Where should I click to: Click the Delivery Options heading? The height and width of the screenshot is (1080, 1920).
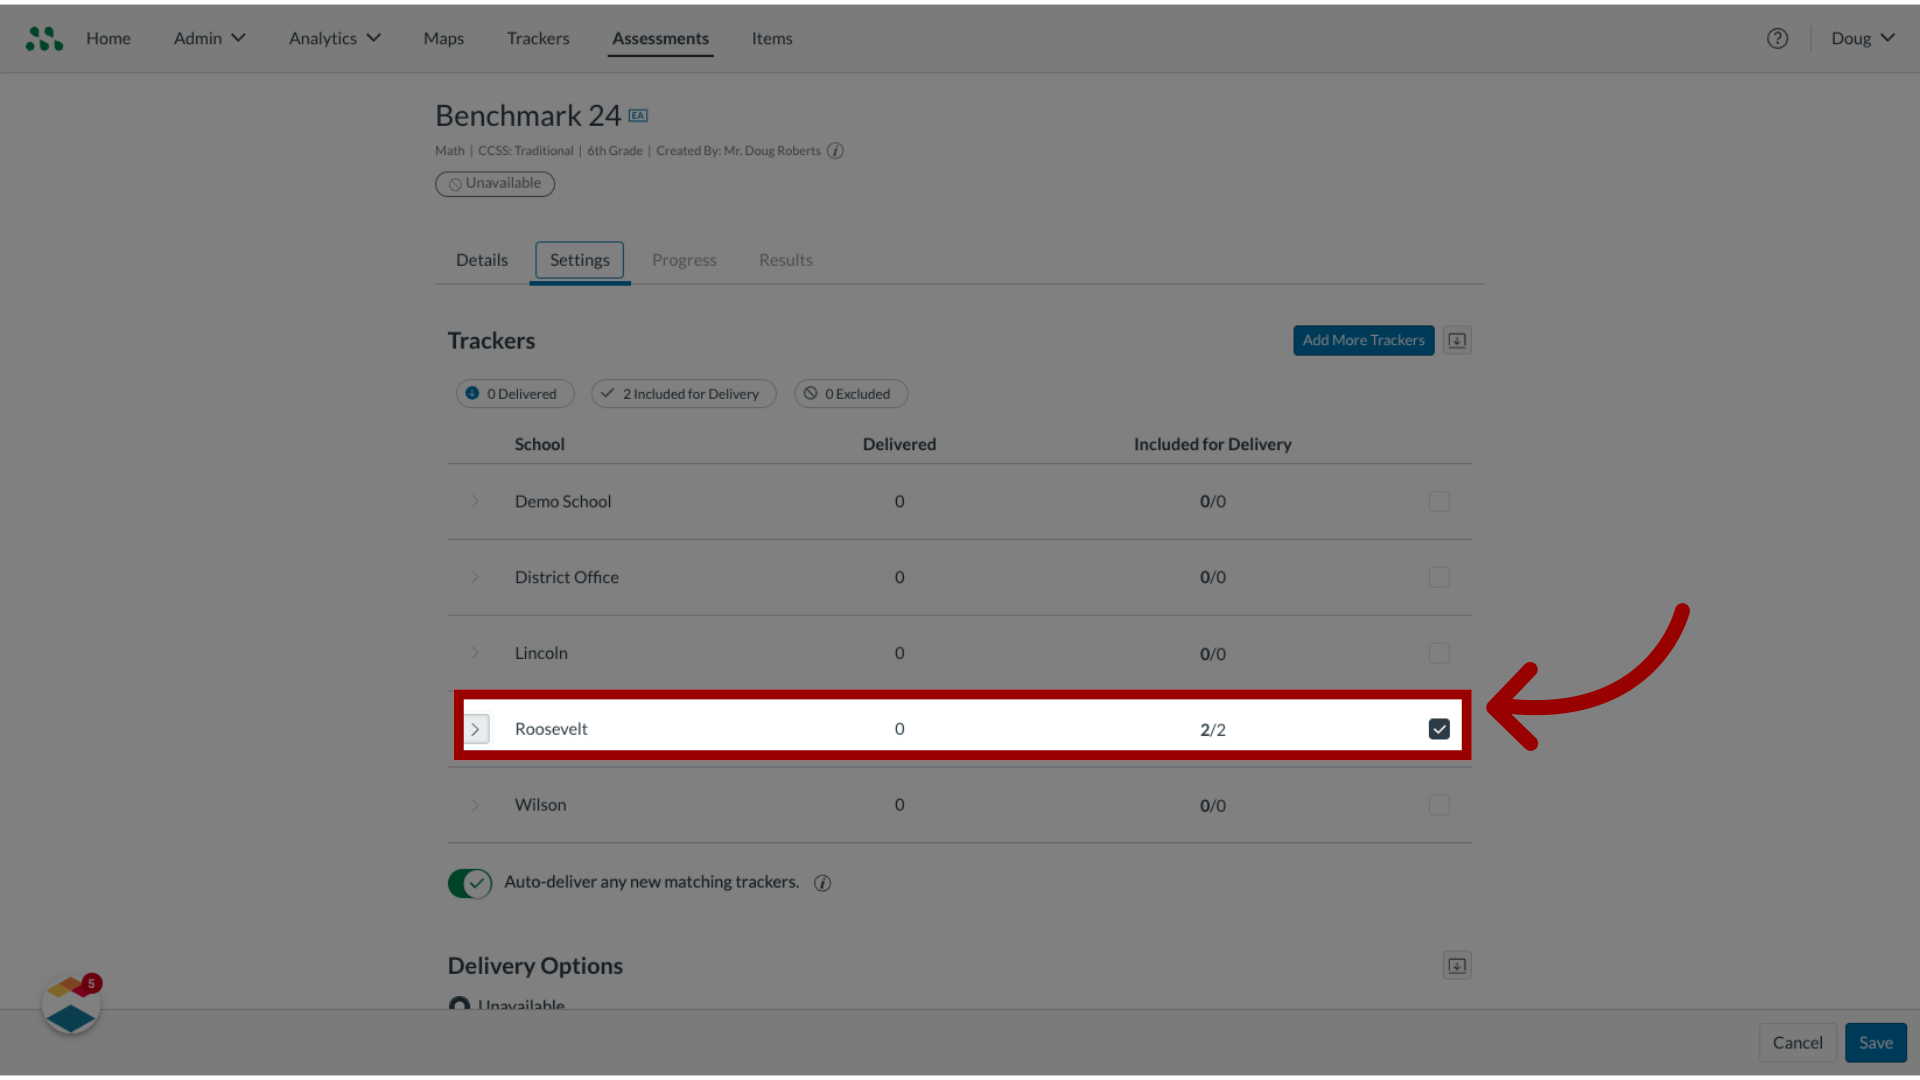coord(535,966)
